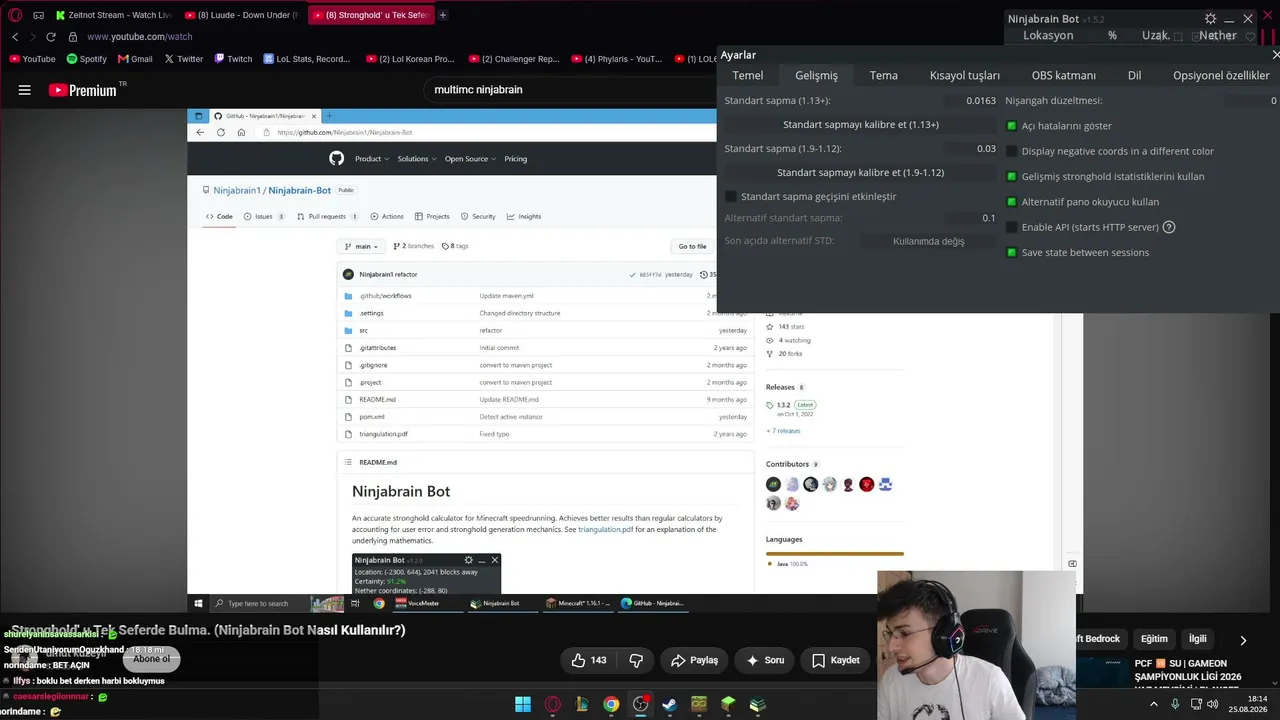
Task: Open the Opera browser menu icon
Action: 15,15
